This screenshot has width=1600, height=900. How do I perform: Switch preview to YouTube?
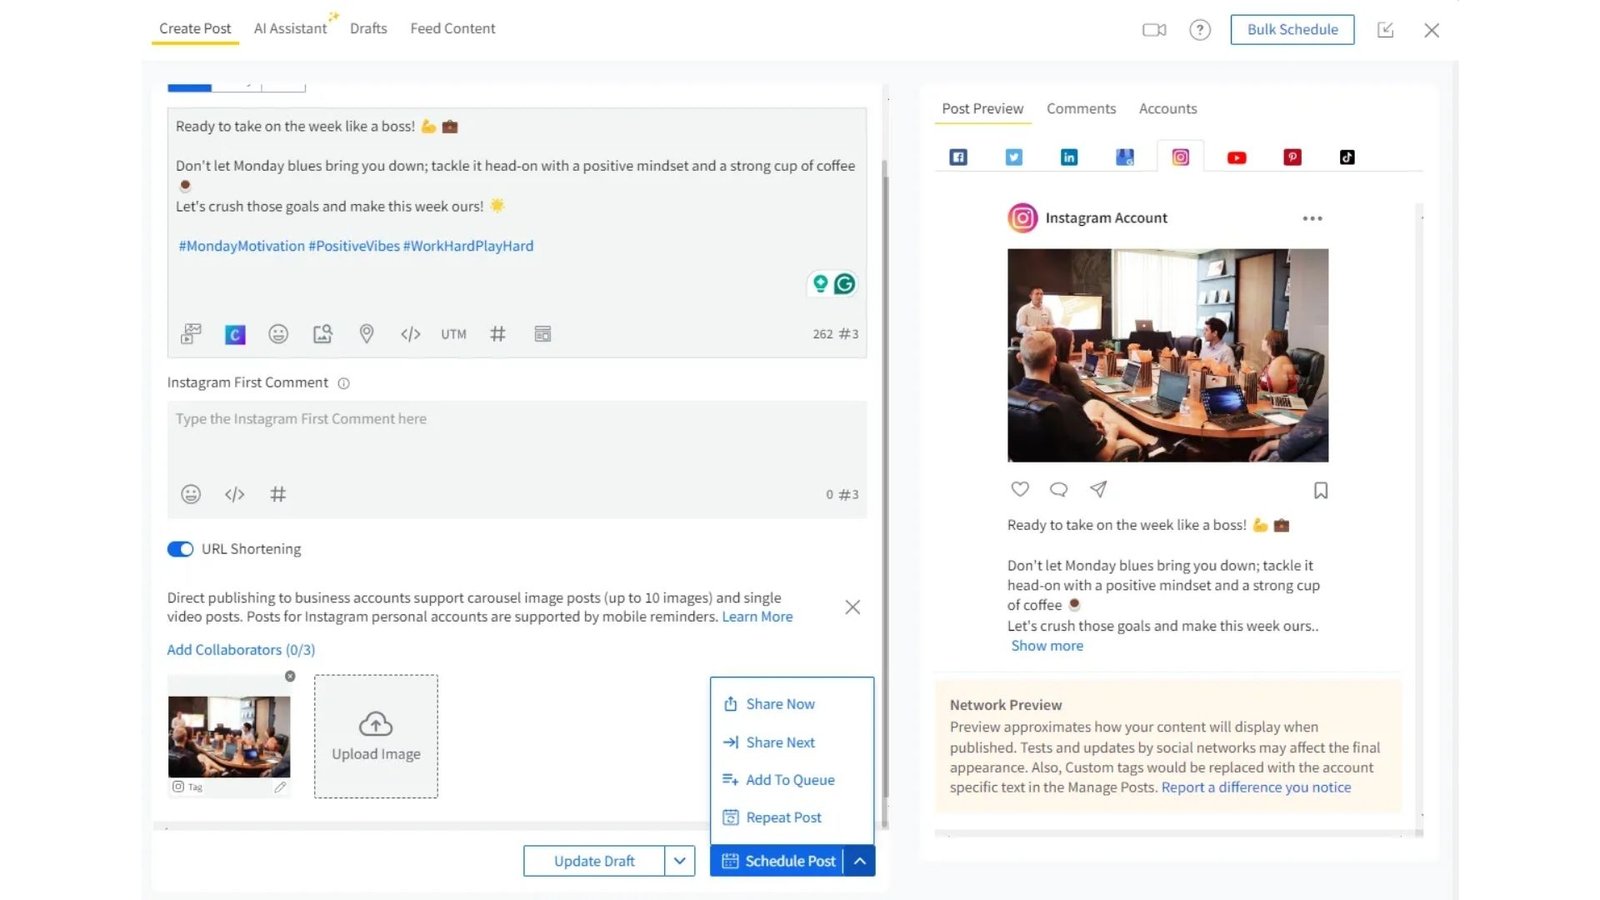[1237, 157]
